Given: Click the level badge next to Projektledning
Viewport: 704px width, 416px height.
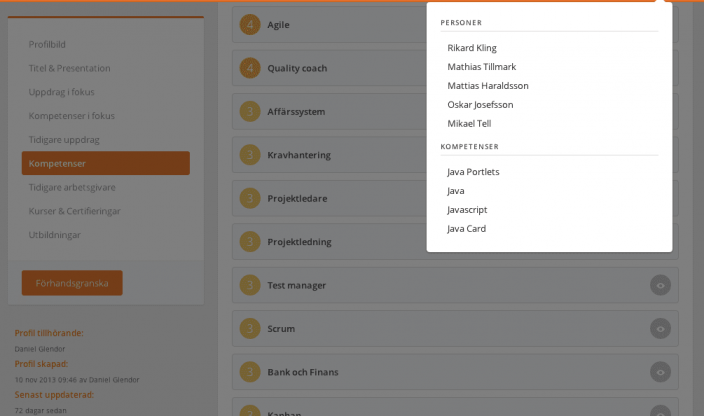Looking at the screenshot, I should click(x=250, y=242).
